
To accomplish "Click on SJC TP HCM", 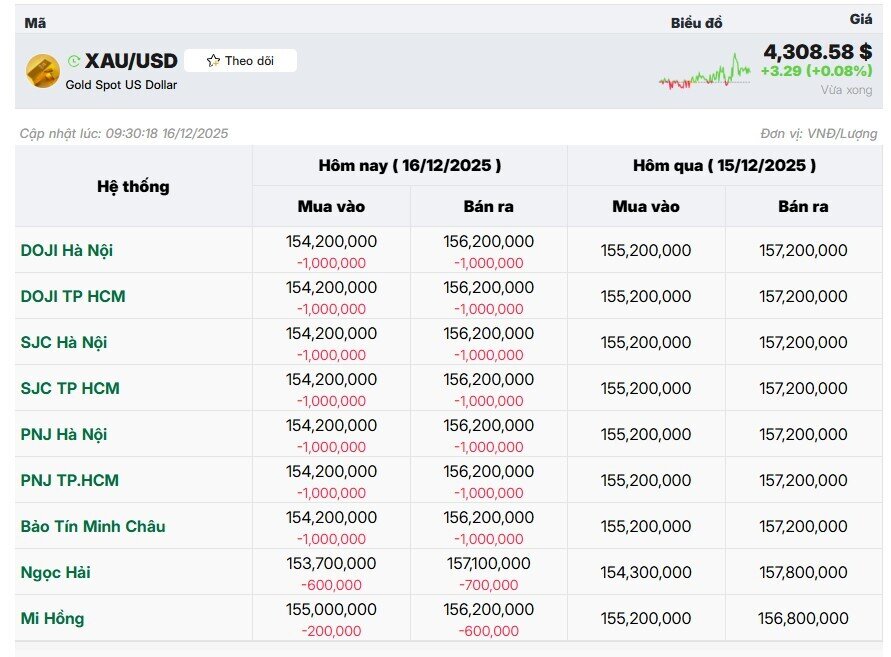I will click(x=70, y=388).
